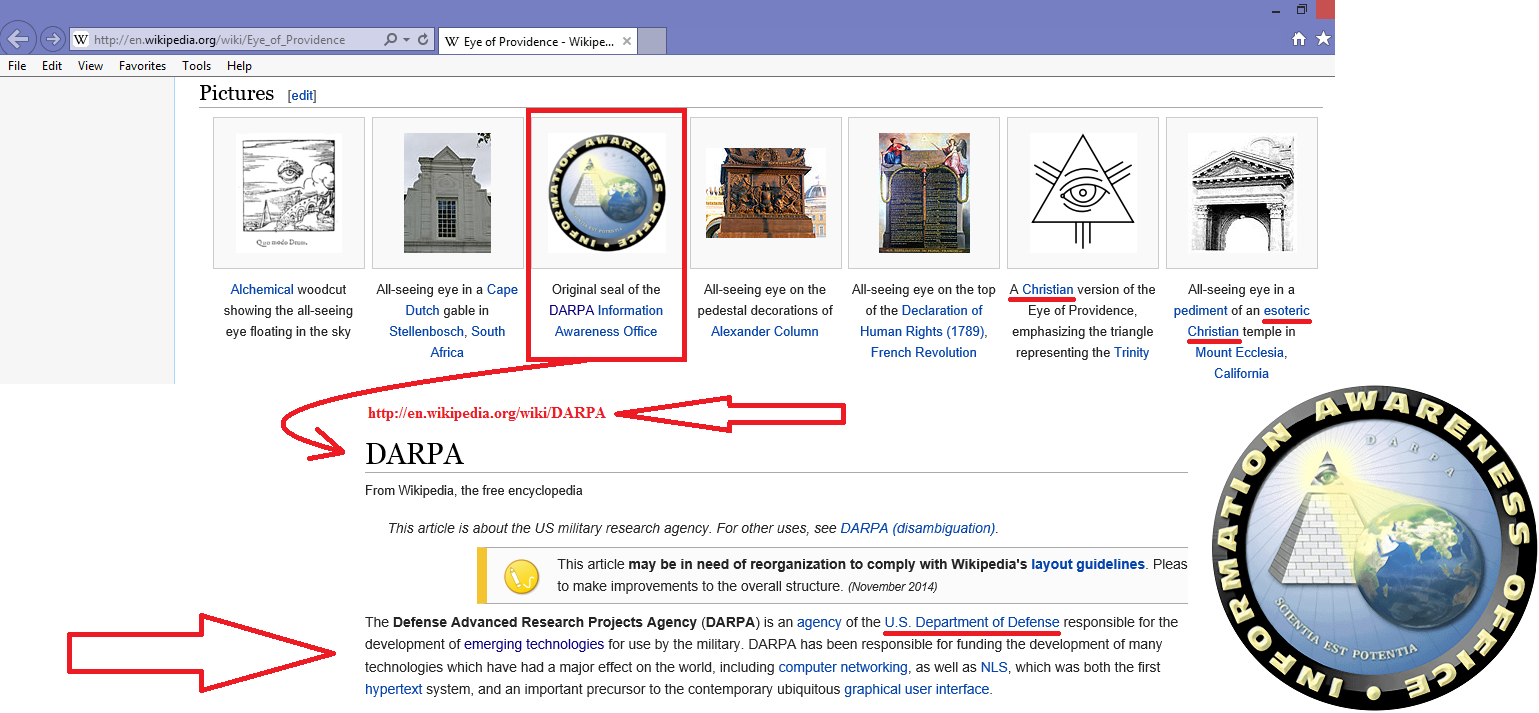Click the browser Back arrow button
Screen dimensions: 1539x713
(20, 39)
